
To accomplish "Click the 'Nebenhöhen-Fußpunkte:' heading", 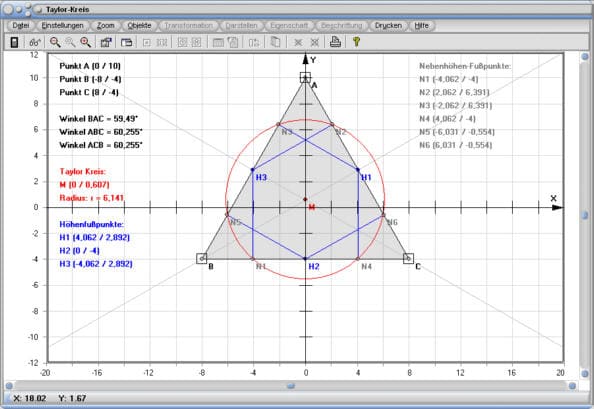I will click(465, 66).
